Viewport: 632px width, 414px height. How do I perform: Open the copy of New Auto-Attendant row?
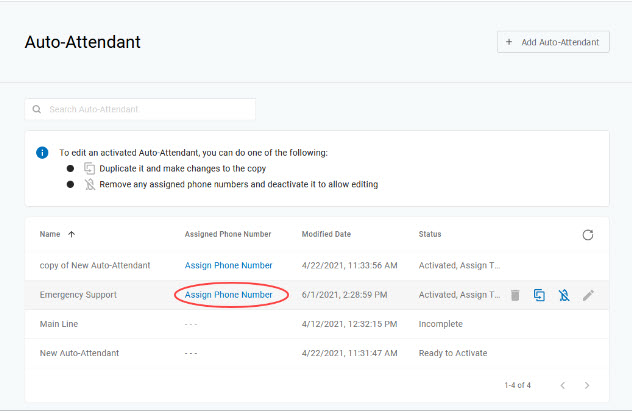[95, 265]
